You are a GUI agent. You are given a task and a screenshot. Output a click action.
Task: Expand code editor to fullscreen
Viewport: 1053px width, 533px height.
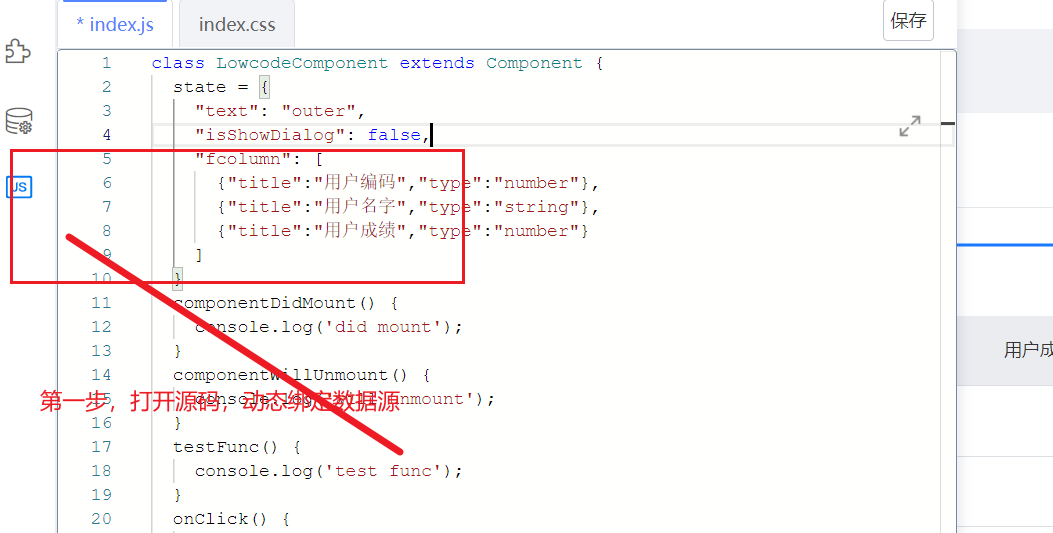point(910,126)
